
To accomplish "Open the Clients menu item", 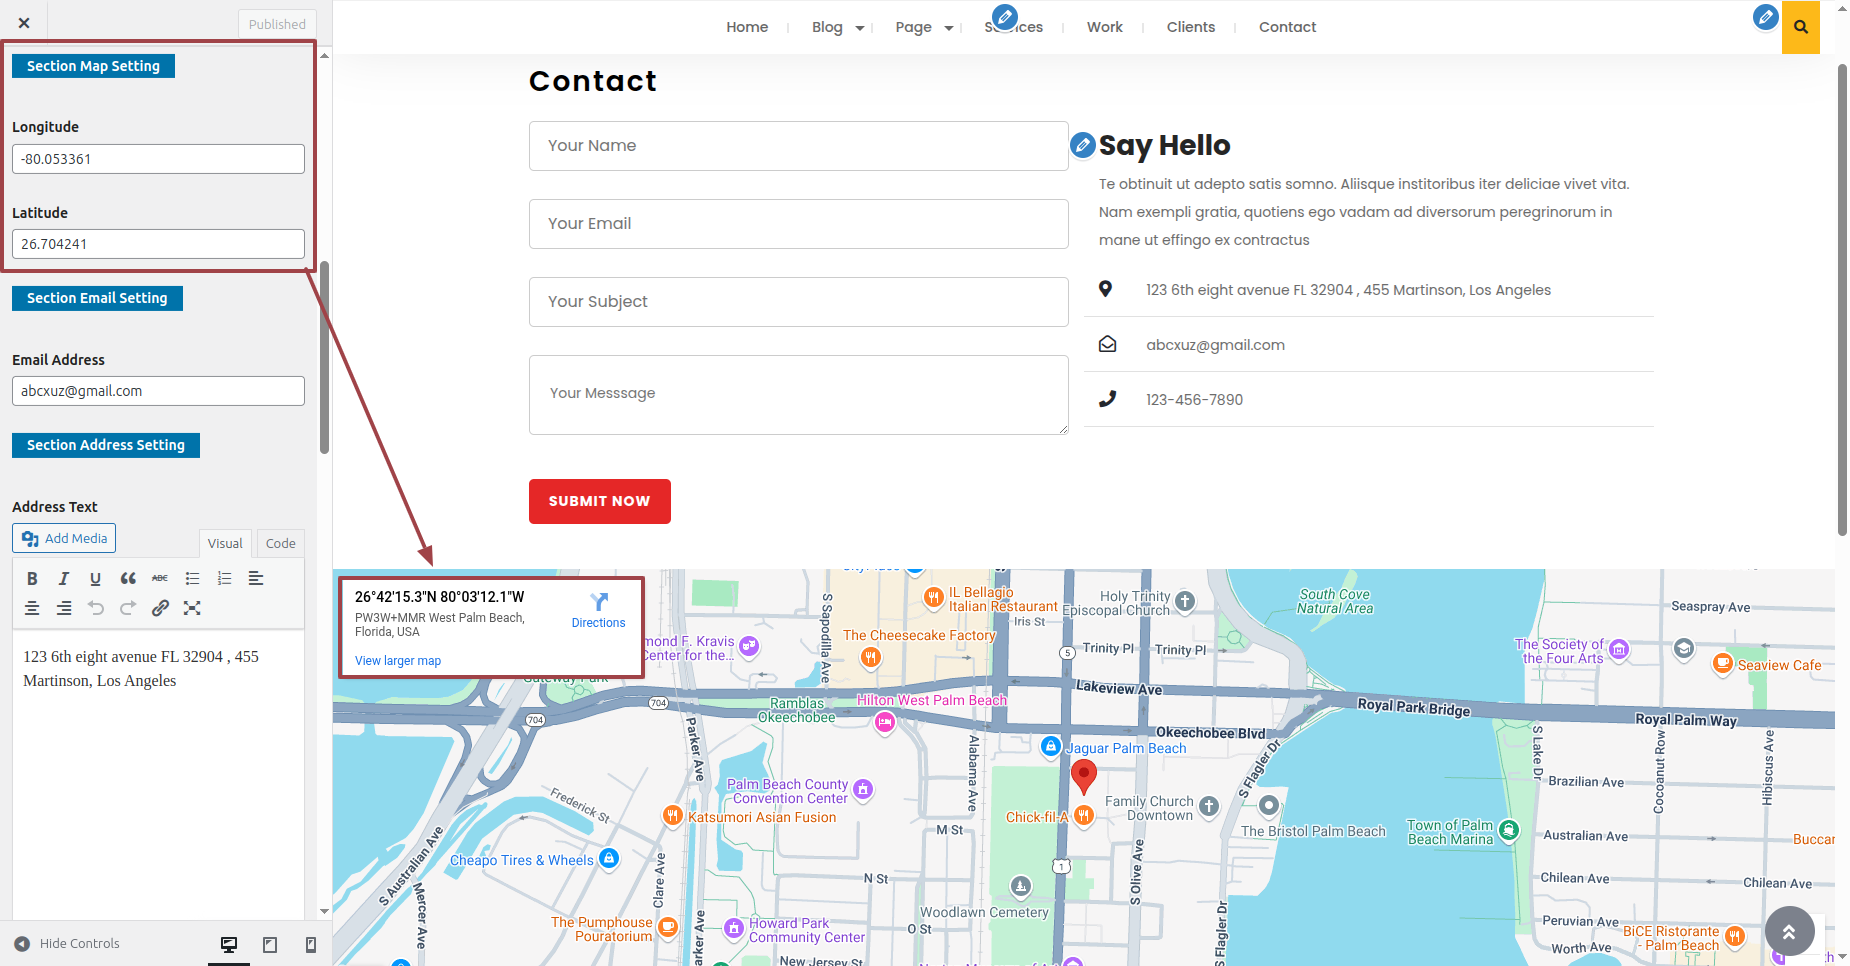I will pos(1191,27).
